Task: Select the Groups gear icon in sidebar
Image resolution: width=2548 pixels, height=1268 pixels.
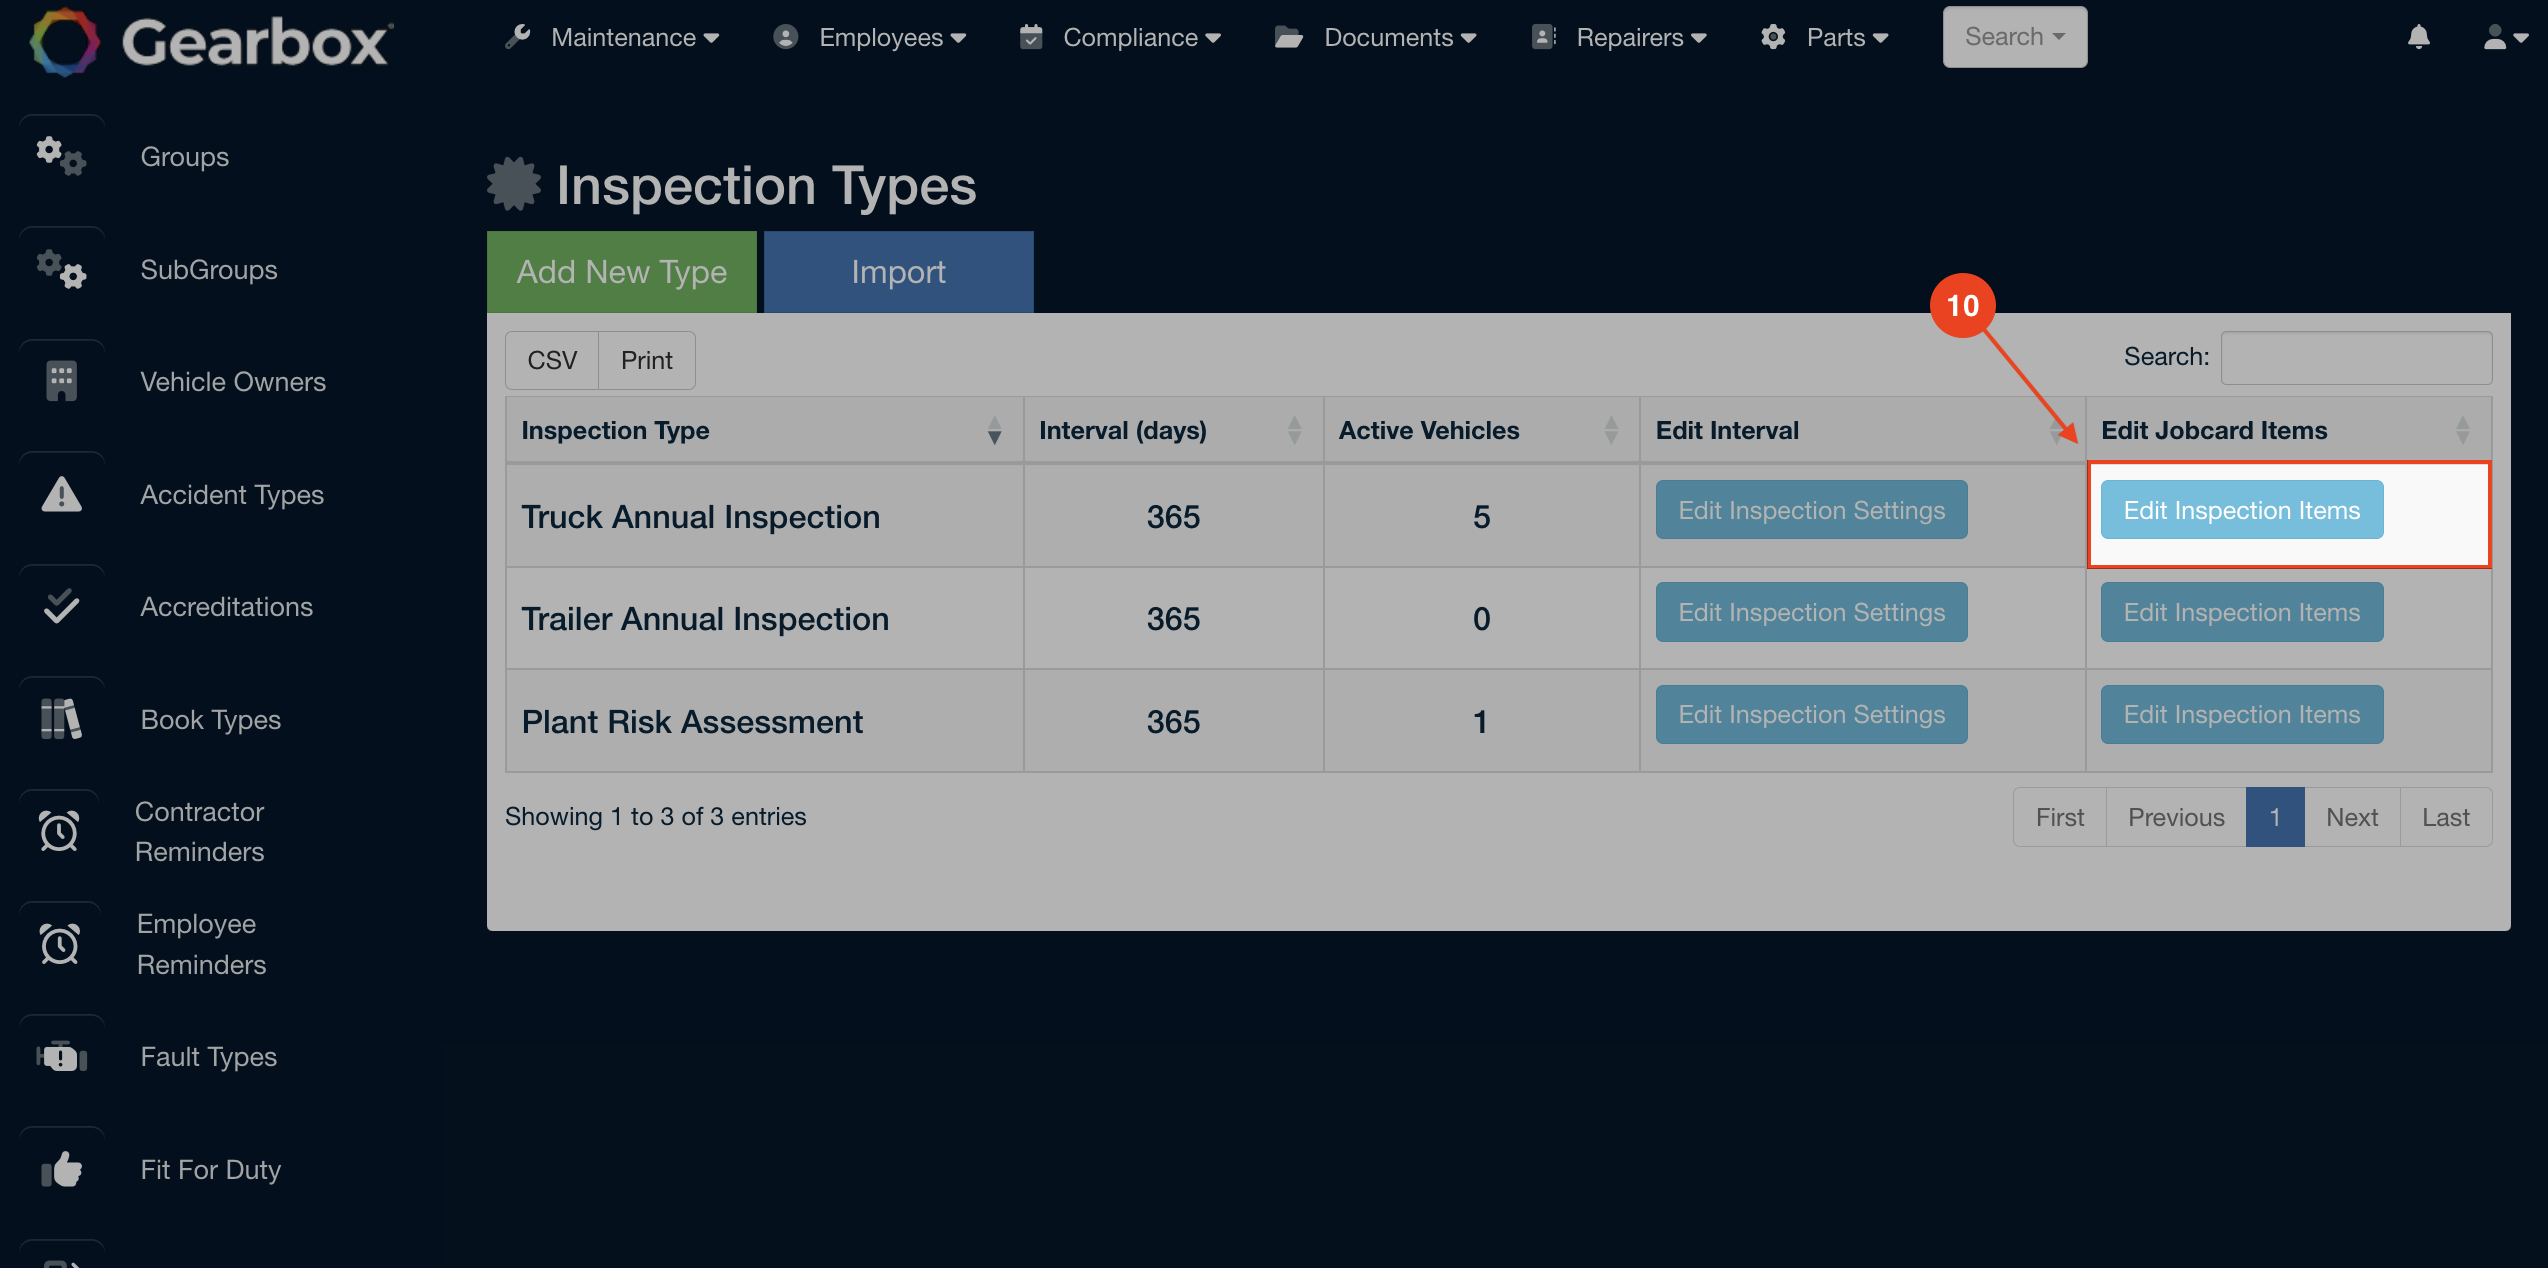Action: click(x=61, y=156)
